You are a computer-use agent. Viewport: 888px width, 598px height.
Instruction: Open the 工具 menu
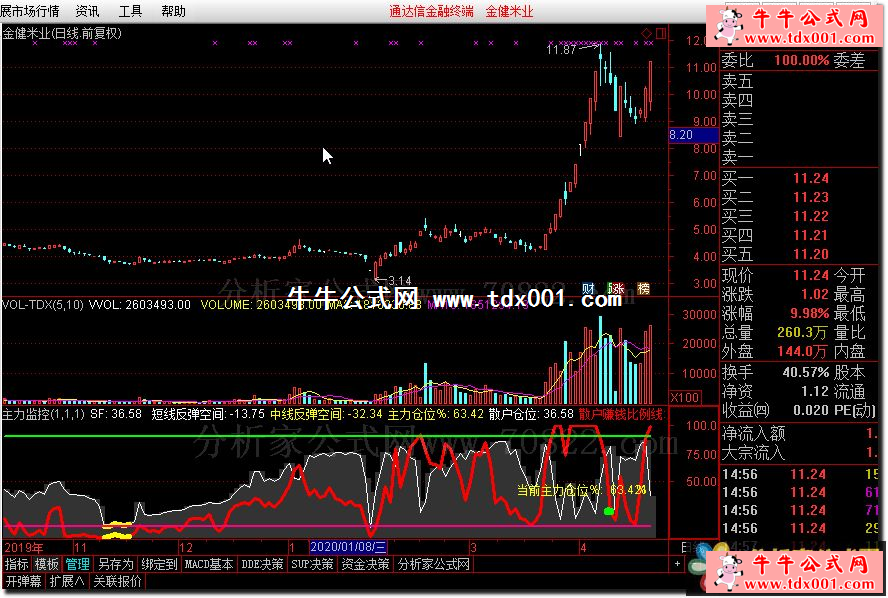[130, 11]
